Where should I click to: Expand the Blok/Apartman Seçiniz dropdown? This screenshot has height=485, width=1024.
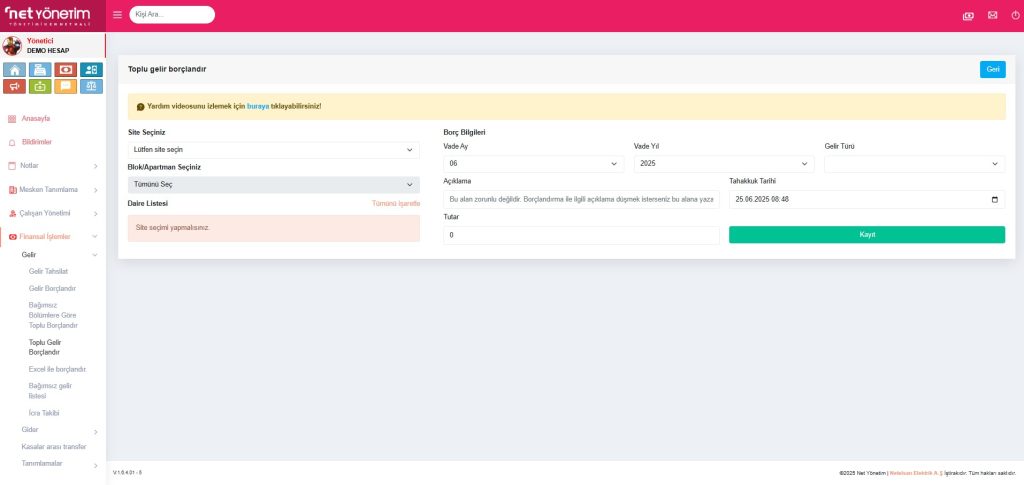click(x=274, y=185)
